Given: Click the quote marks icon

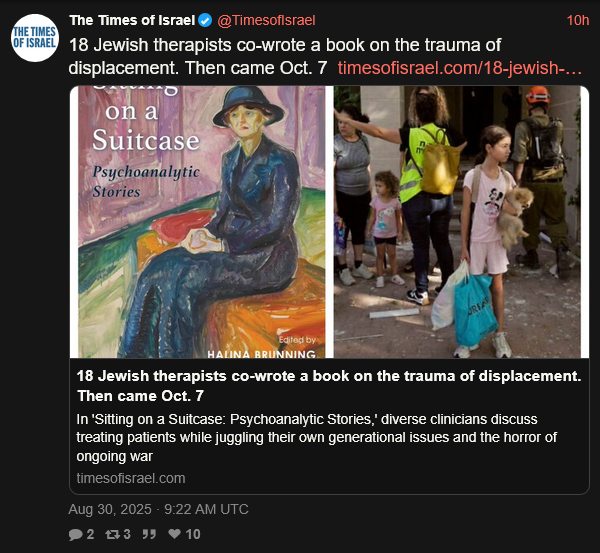Looking at the screenshot, I should tap(149, 534).
